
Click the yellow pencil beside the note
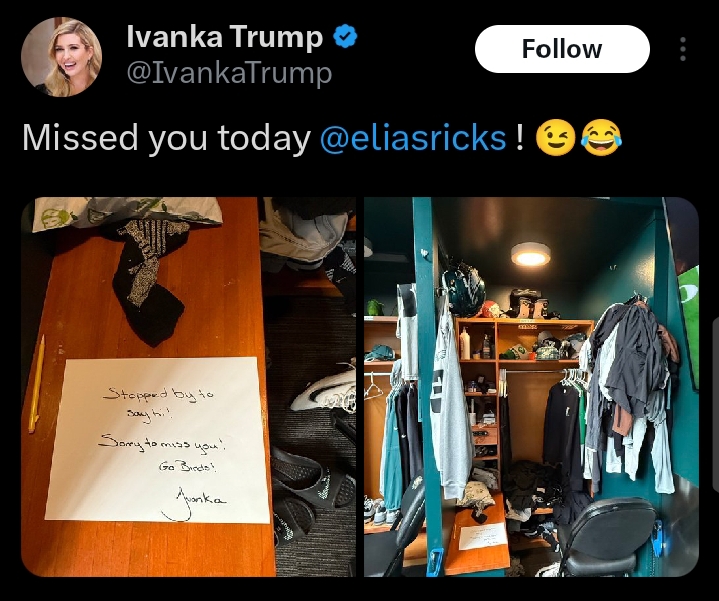[x=36, y=384]
